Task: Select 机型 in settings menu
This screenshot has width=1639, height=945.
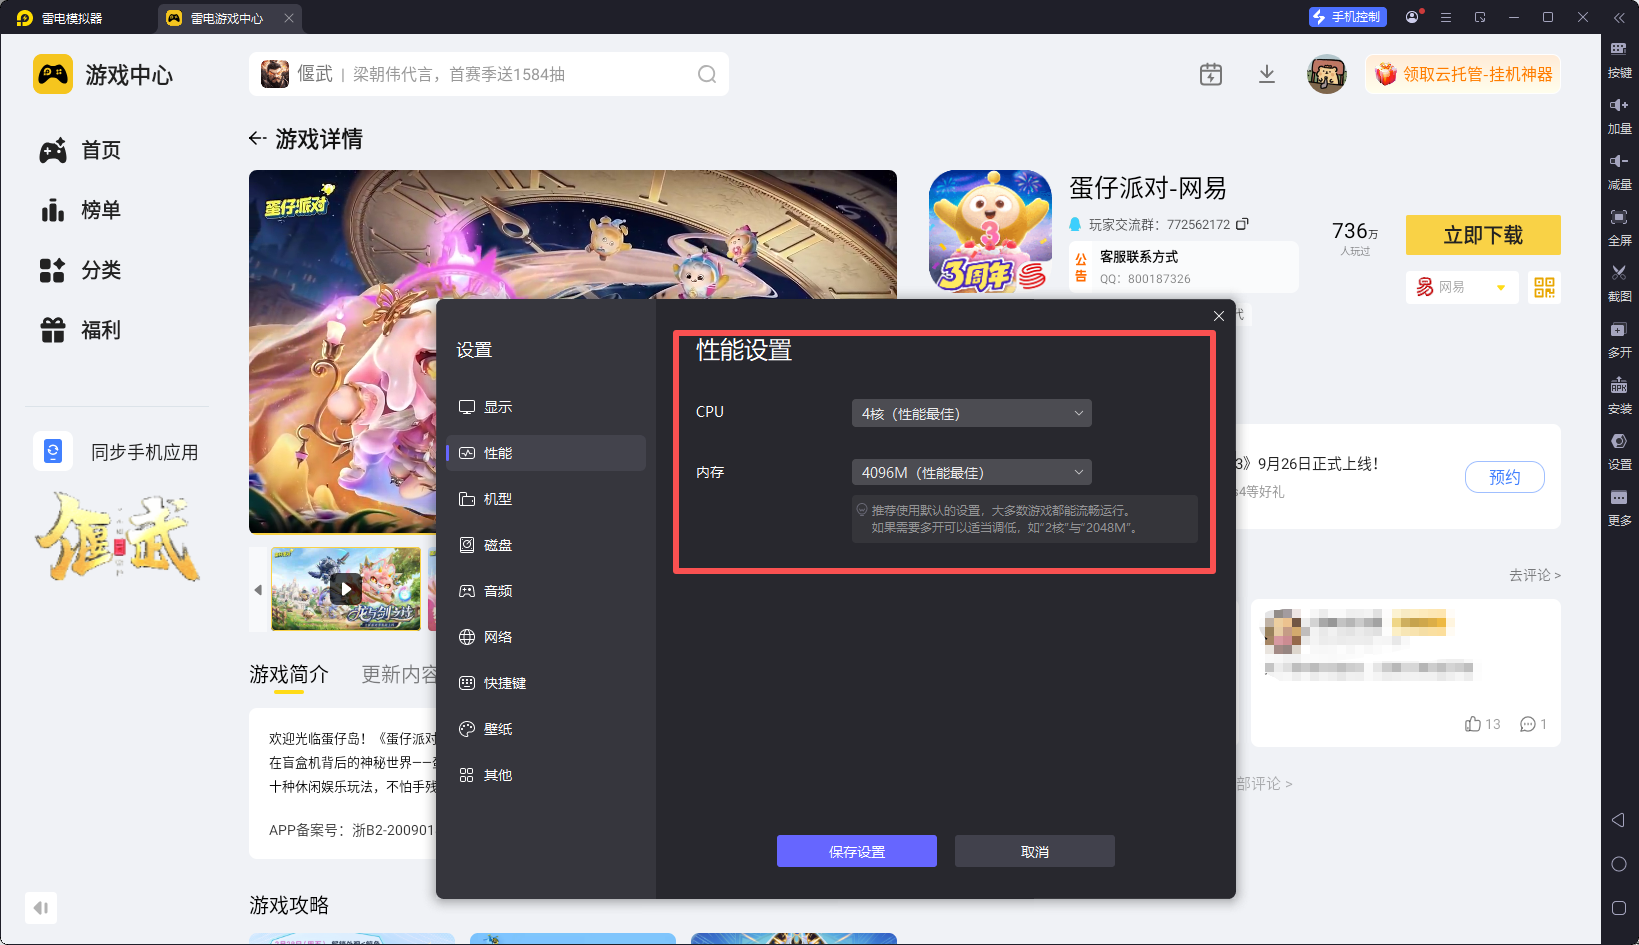Action: [x=545, y=499]
